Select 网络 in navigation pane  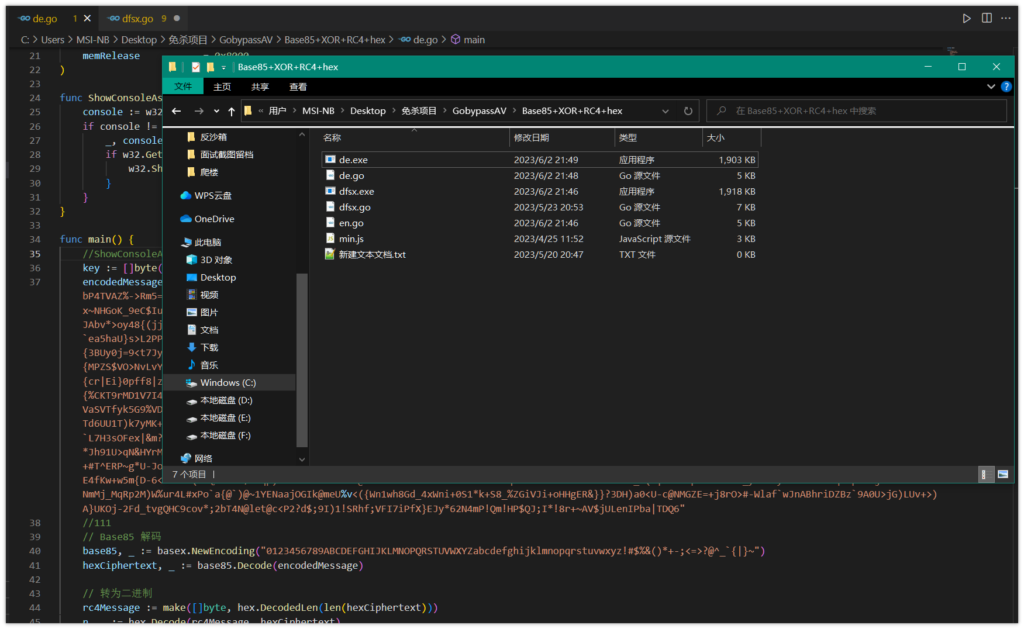tap(197, 459)
